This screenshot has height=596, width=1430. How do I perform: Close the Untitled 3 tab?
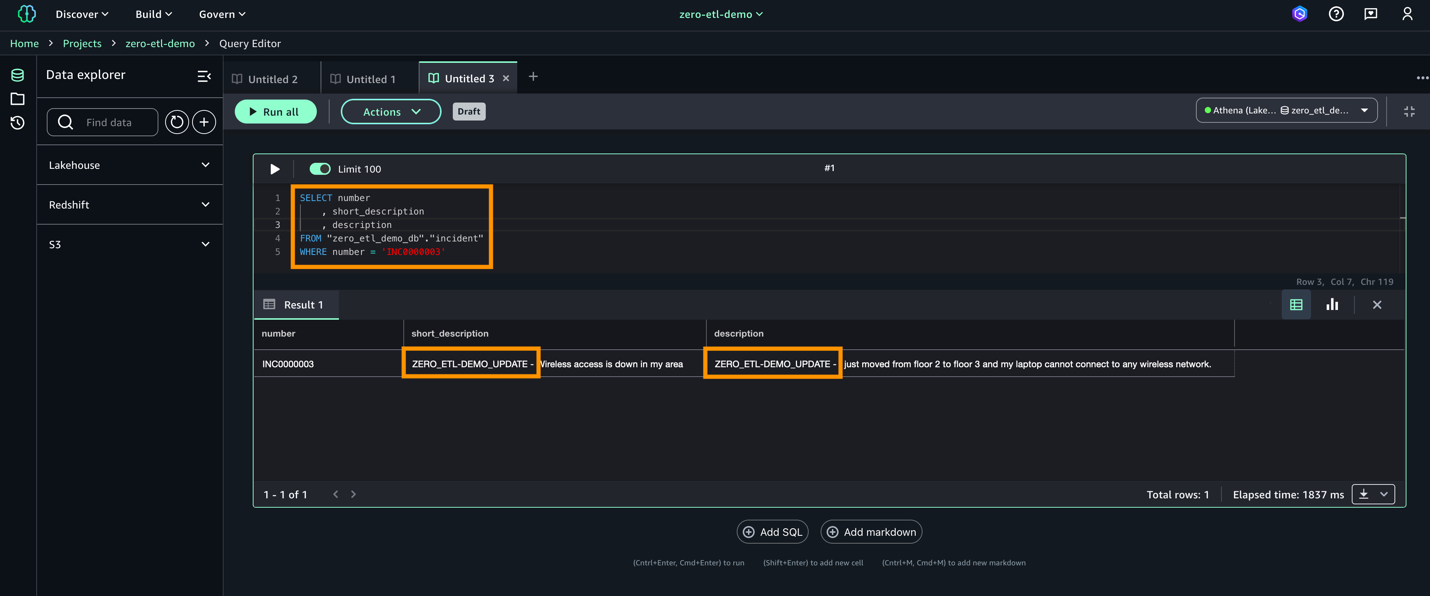coord(506,78)
